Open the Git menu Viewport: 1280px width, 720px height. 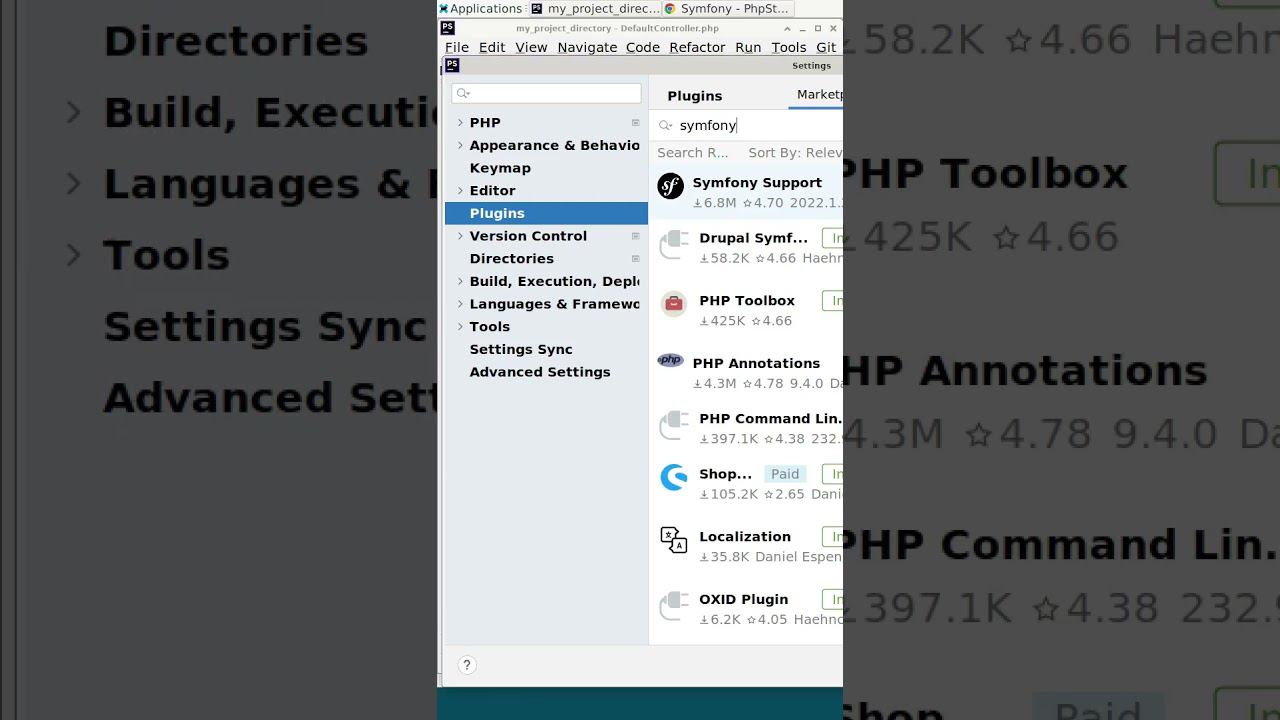pos(826,47)
